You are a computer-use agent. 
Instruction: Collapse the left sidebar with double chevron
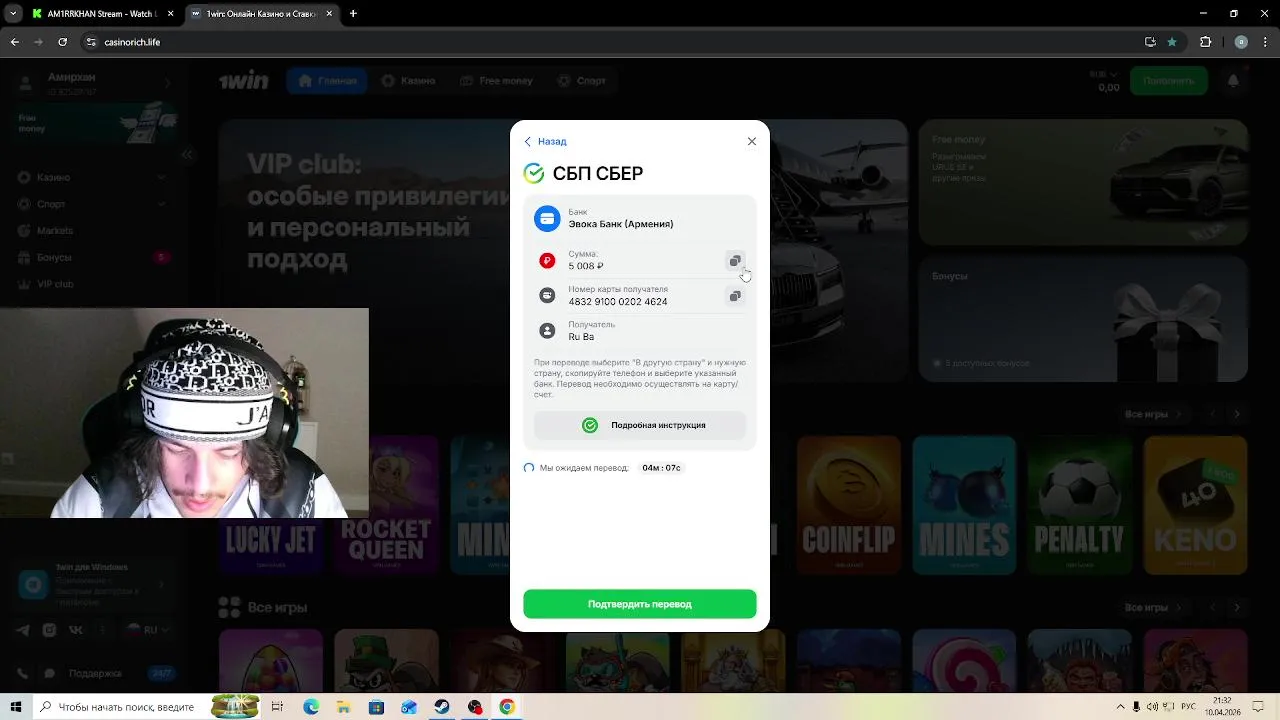(187, 155)
